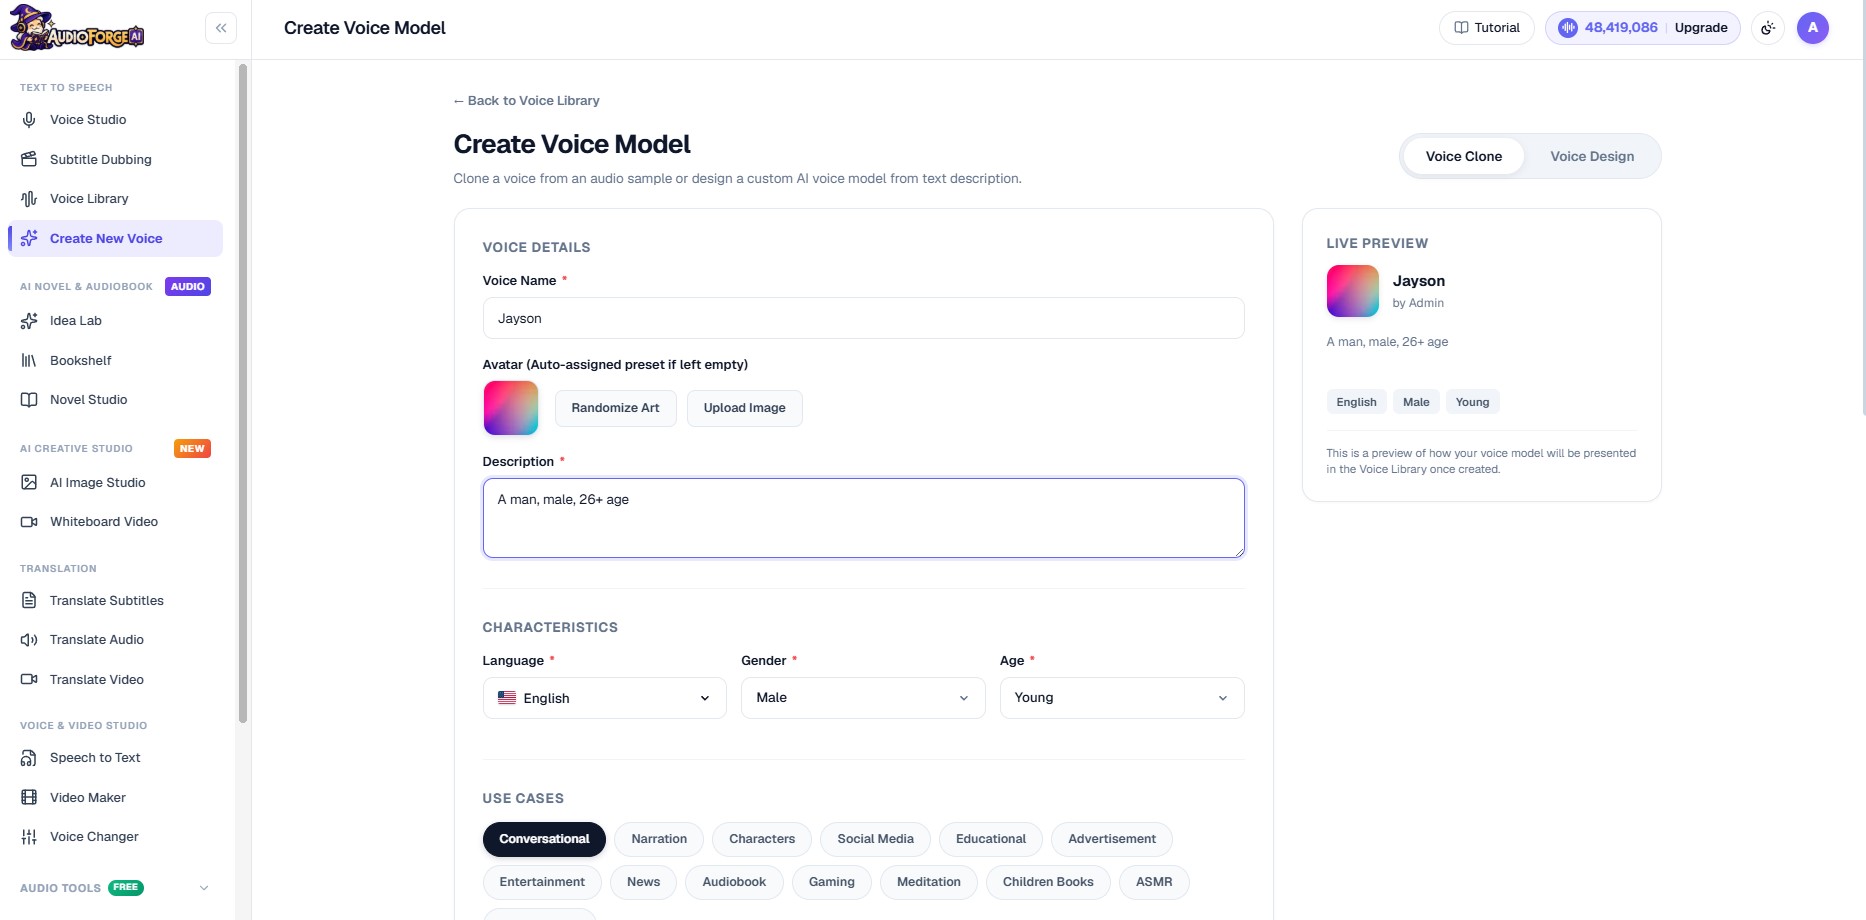Toggle the ASMR use case chip
The width and height of the screenshot is (1866, 920).
tap(1154, 882)
